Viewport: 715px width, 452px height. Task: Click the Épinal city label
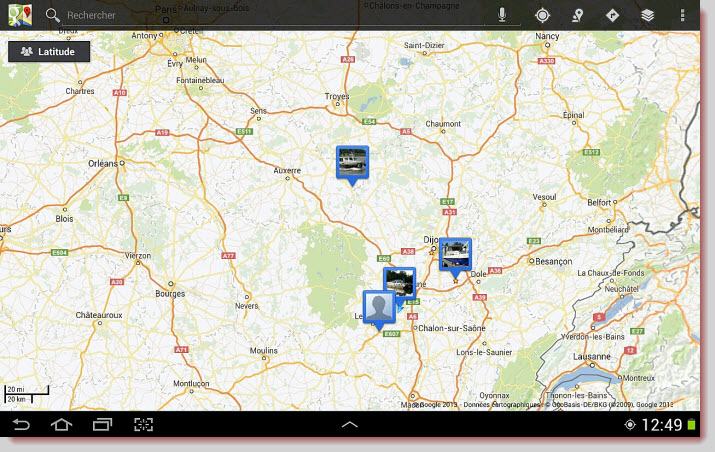point(574,115)
